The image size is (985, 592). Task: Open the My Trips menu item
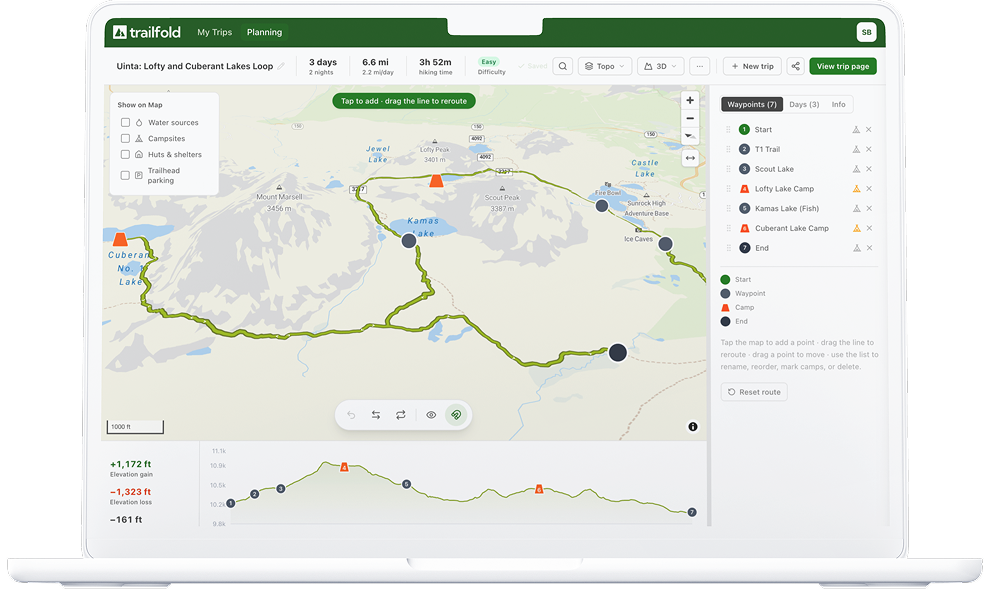[214, 32]
